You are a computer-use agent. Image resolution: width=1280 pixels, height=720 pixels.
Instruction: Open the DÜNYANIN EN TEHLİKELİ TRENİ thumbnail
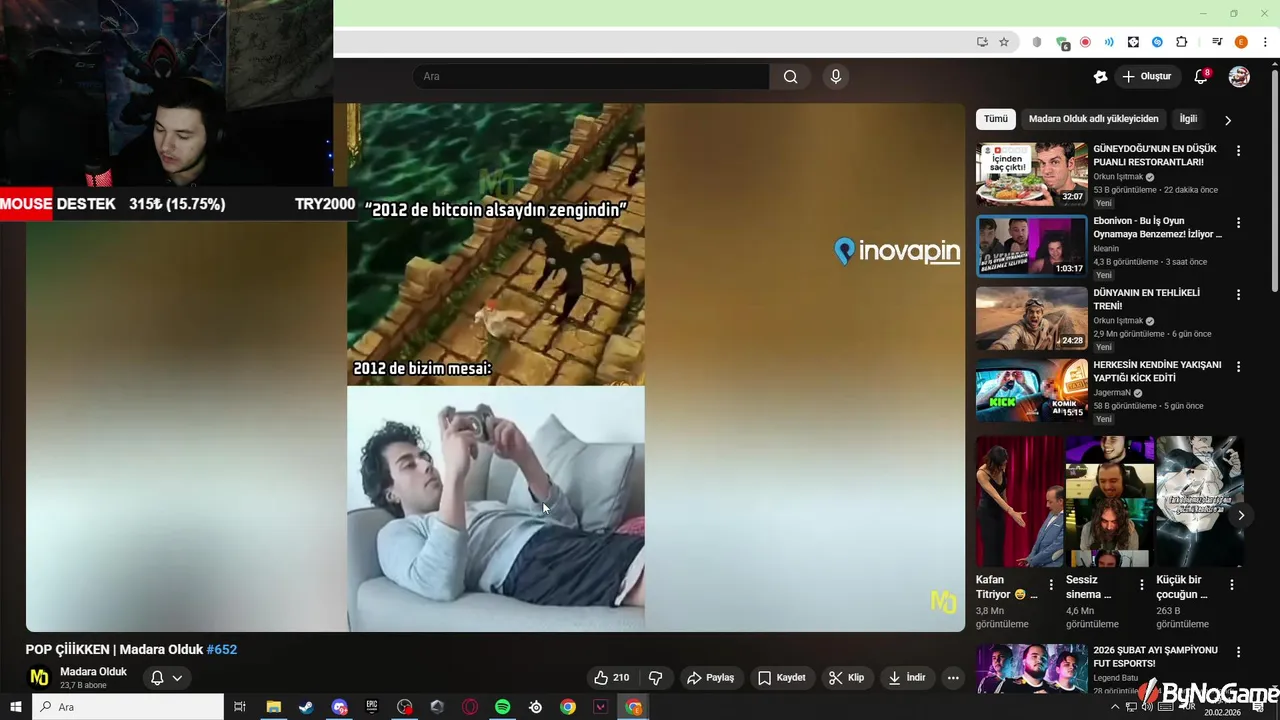click(x=1031, y=318)
